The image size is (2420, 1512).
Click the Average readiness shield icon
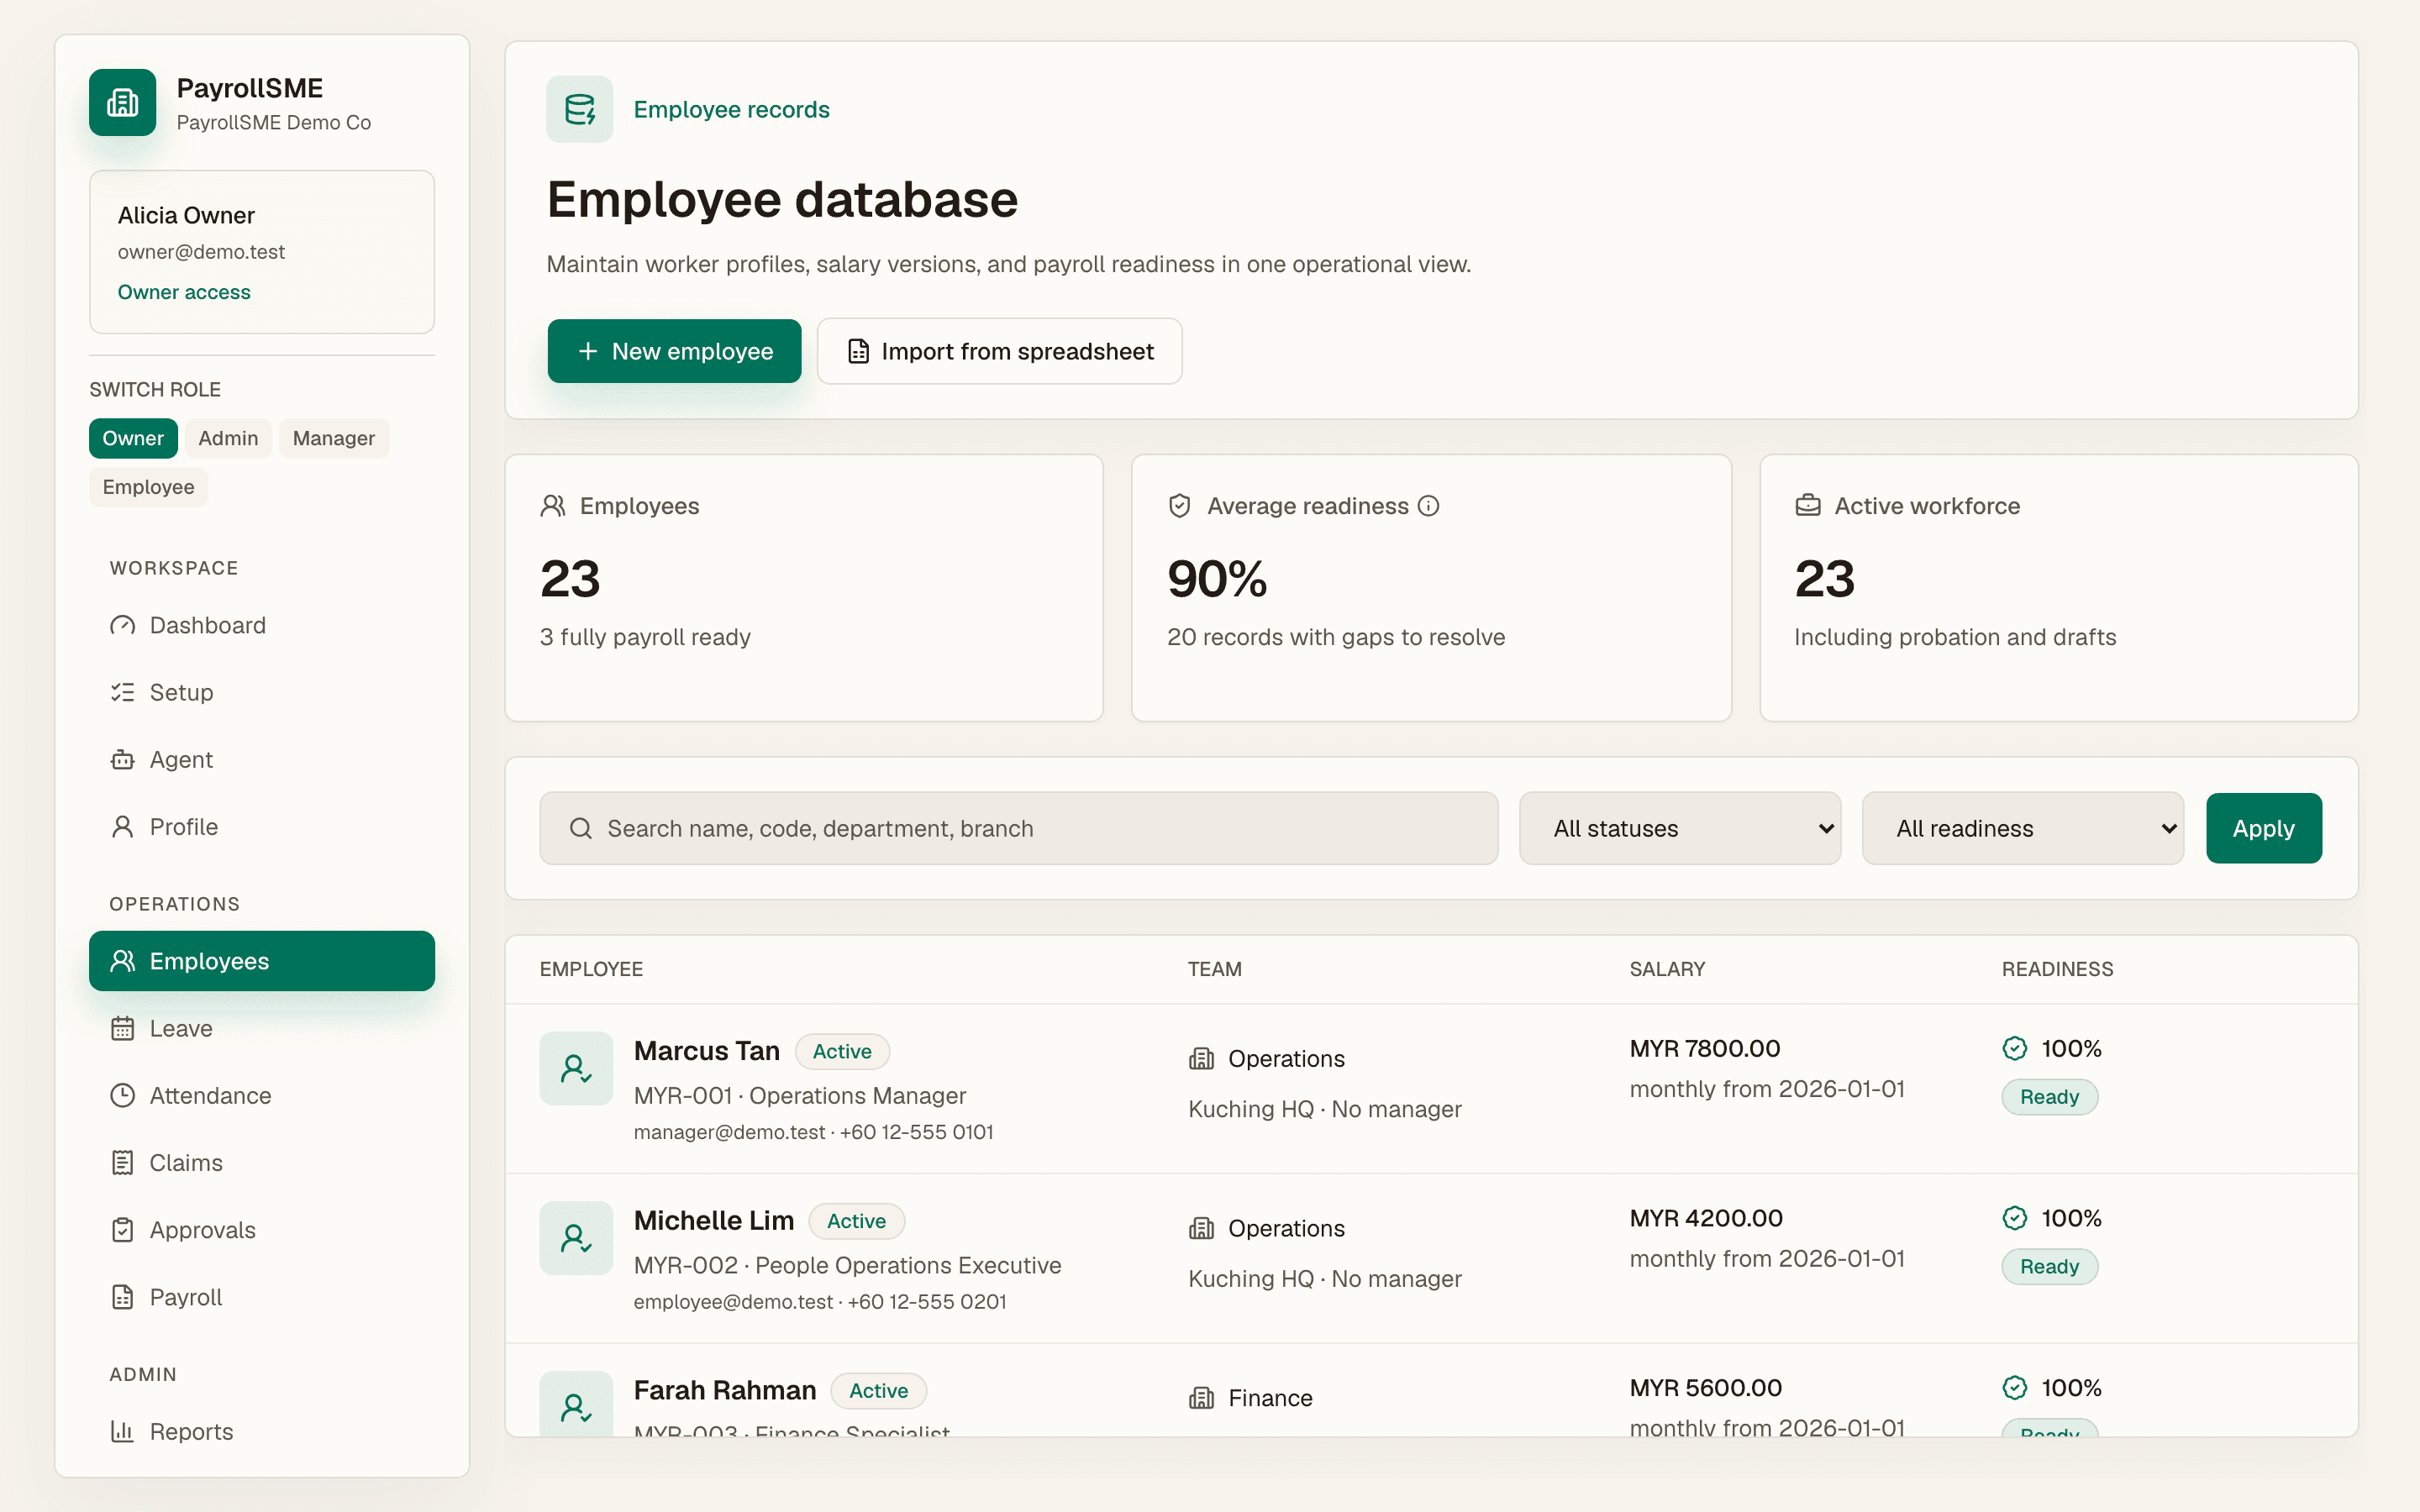(1180, 506)
